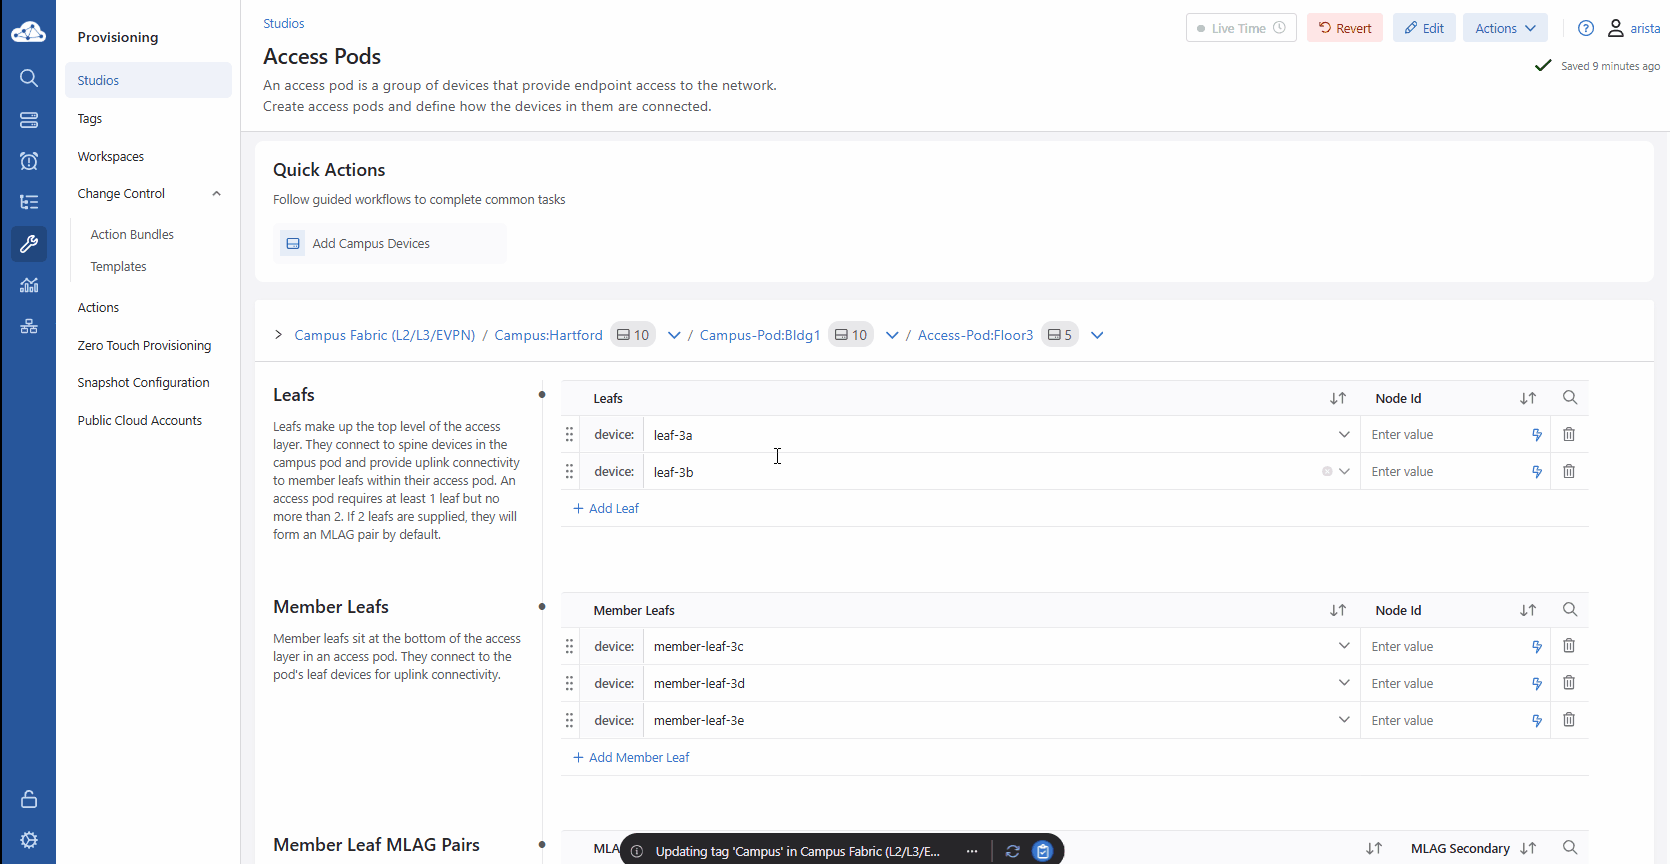
Task: Click lightning icon for member-leaf-3c Node Id
Action: (1537, 647)
